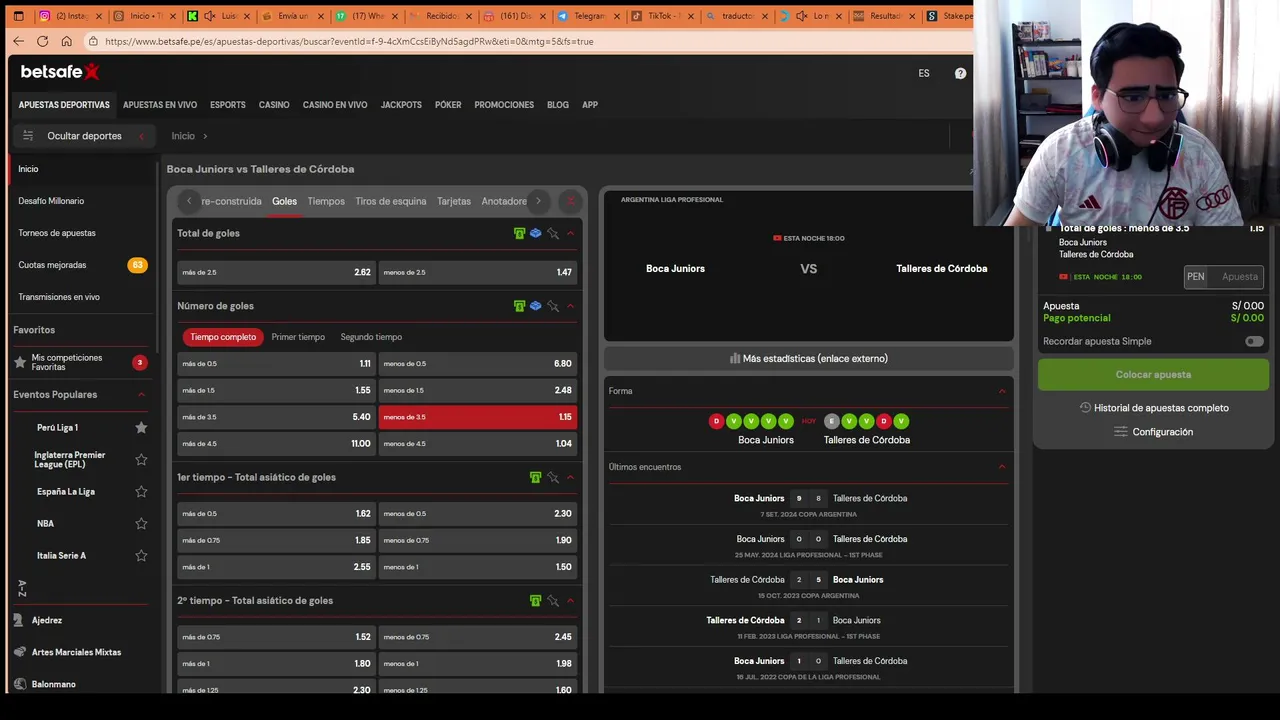This screenshot has height=720, width=1280.
Task: Switch to the Telegram browser tab
Action: click(590, 16)
